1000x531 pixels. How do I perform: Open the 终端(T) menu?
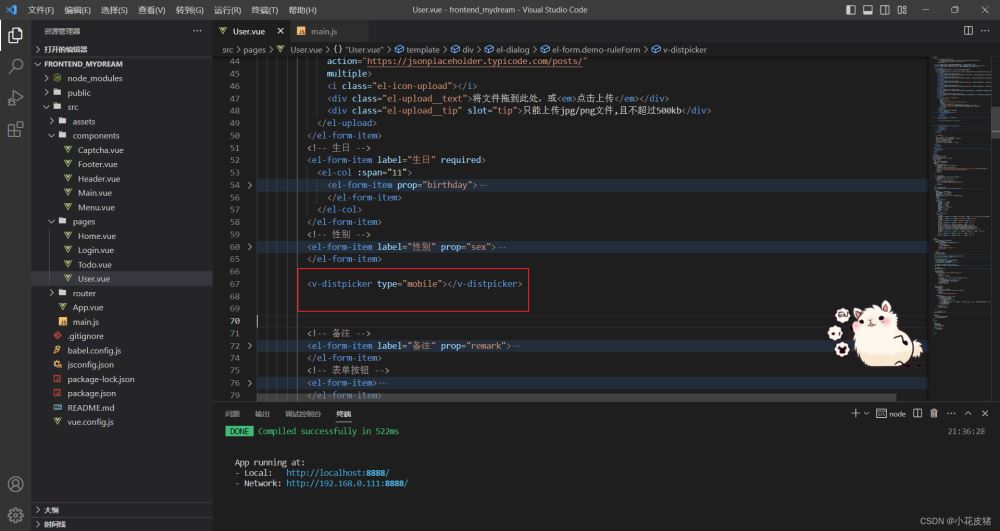pos(264,10)
